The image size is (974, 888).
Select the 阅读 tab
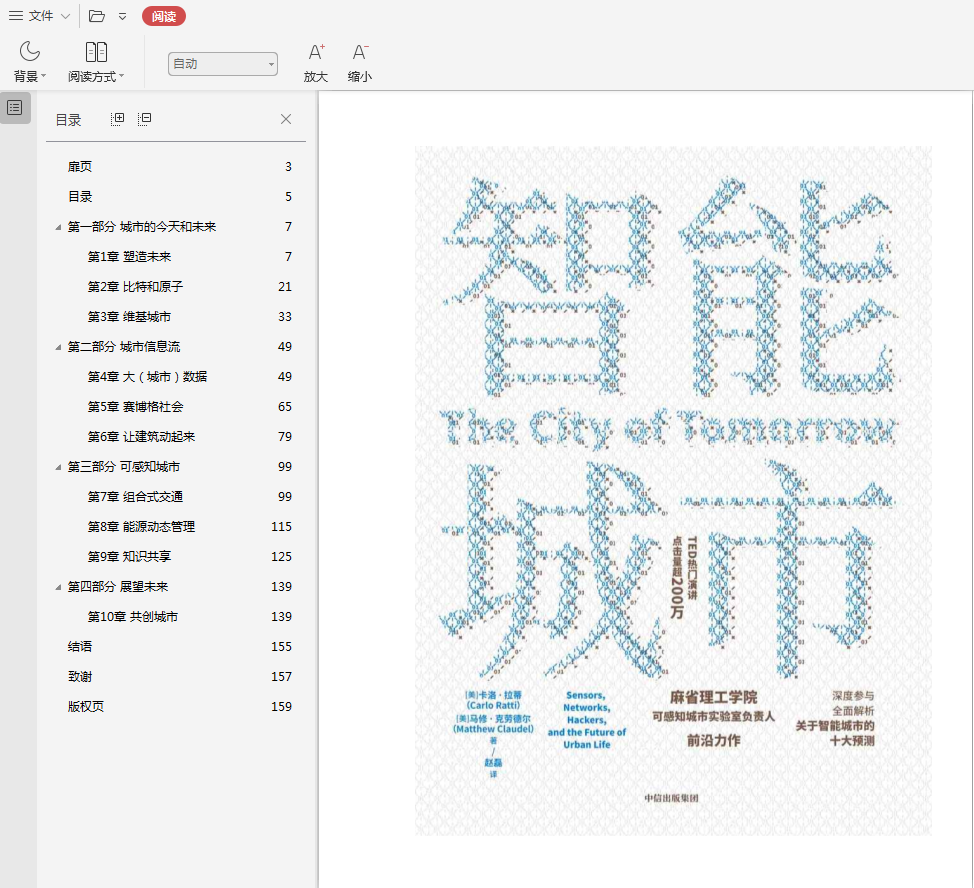pos(164,16)
